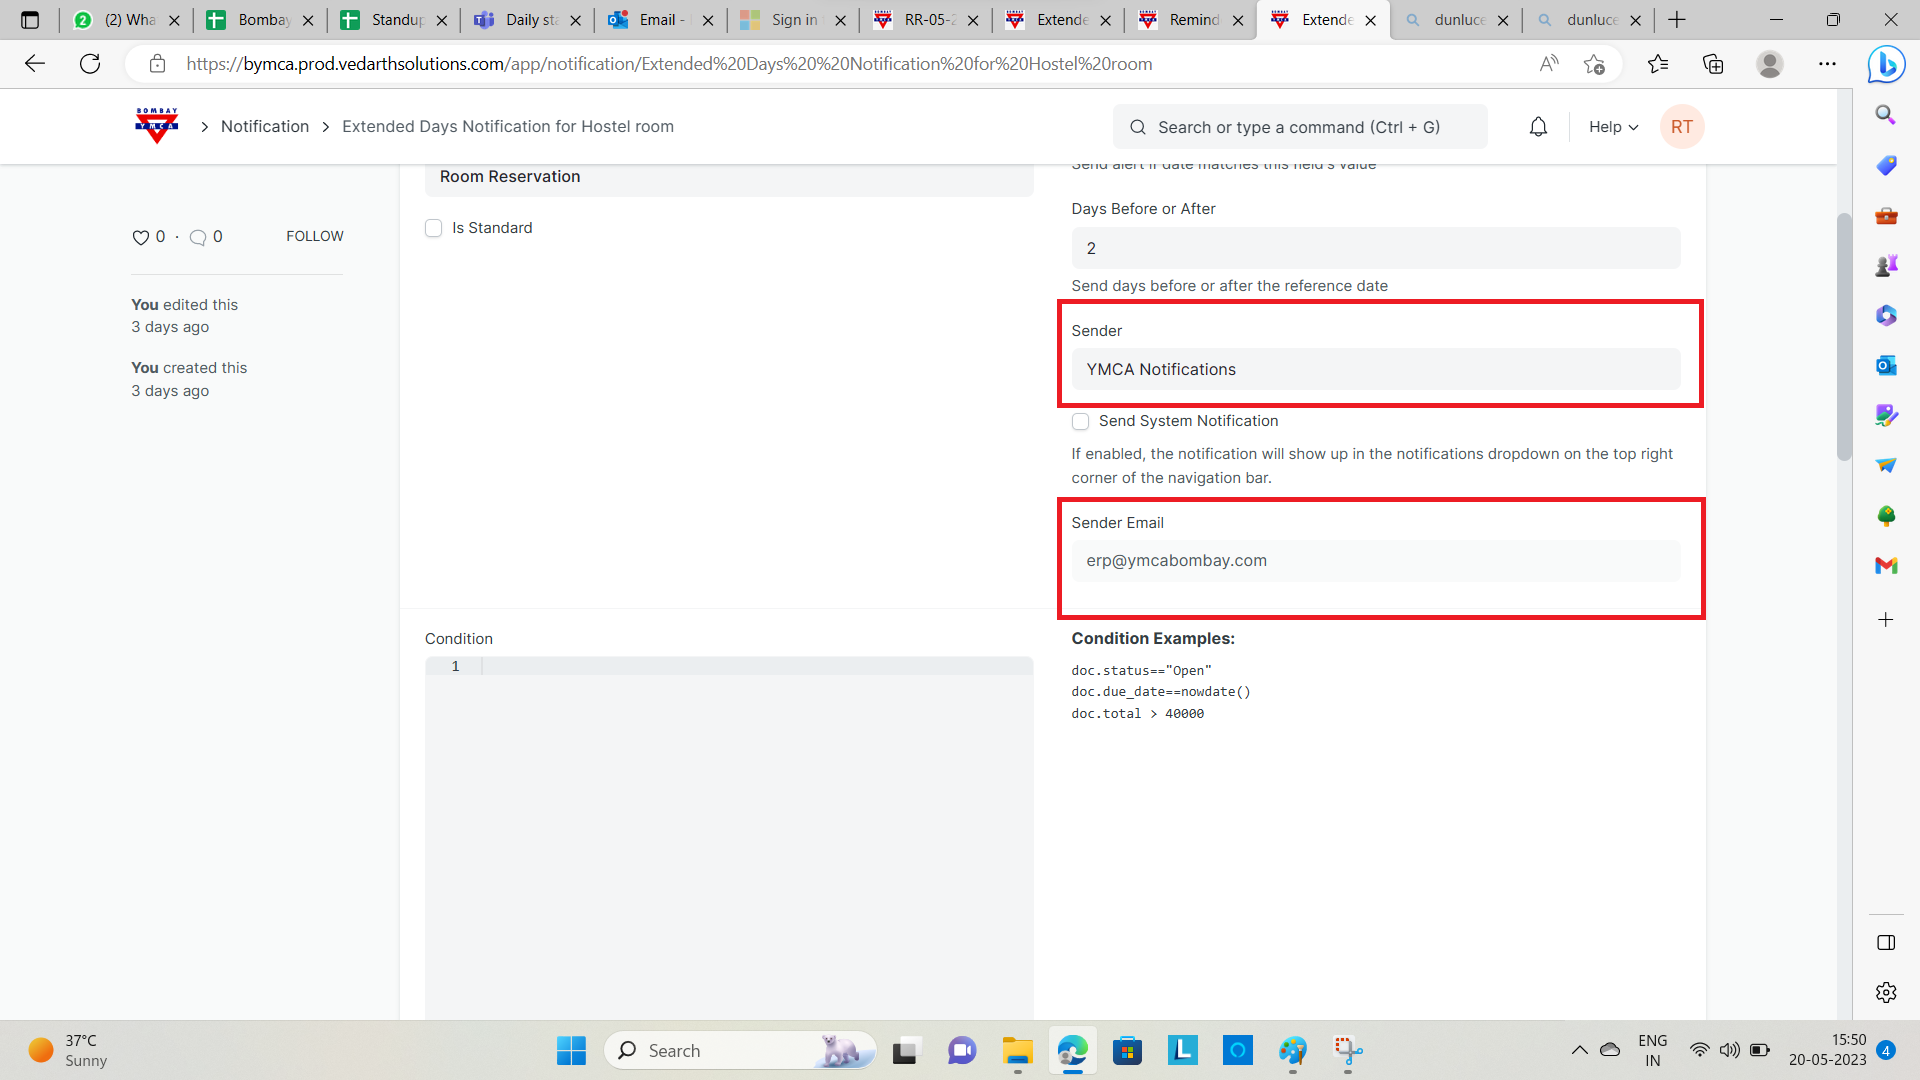Image resolution: width=1920 pixels, height=1080 pixels.
Task: Switch to the RR-05 browser tab
Action: (929, 20)
